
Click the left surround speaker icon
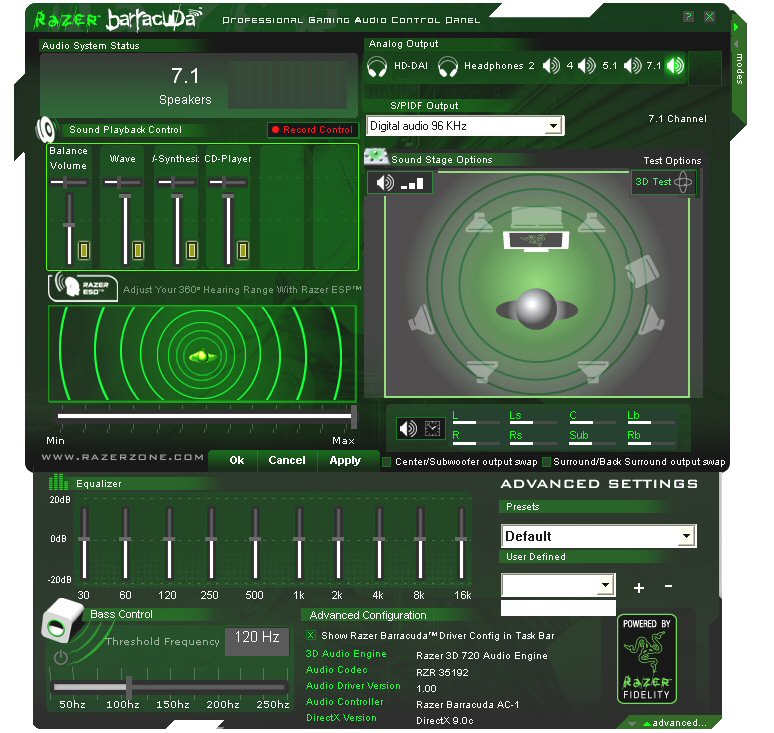click(x=422, y=319)
